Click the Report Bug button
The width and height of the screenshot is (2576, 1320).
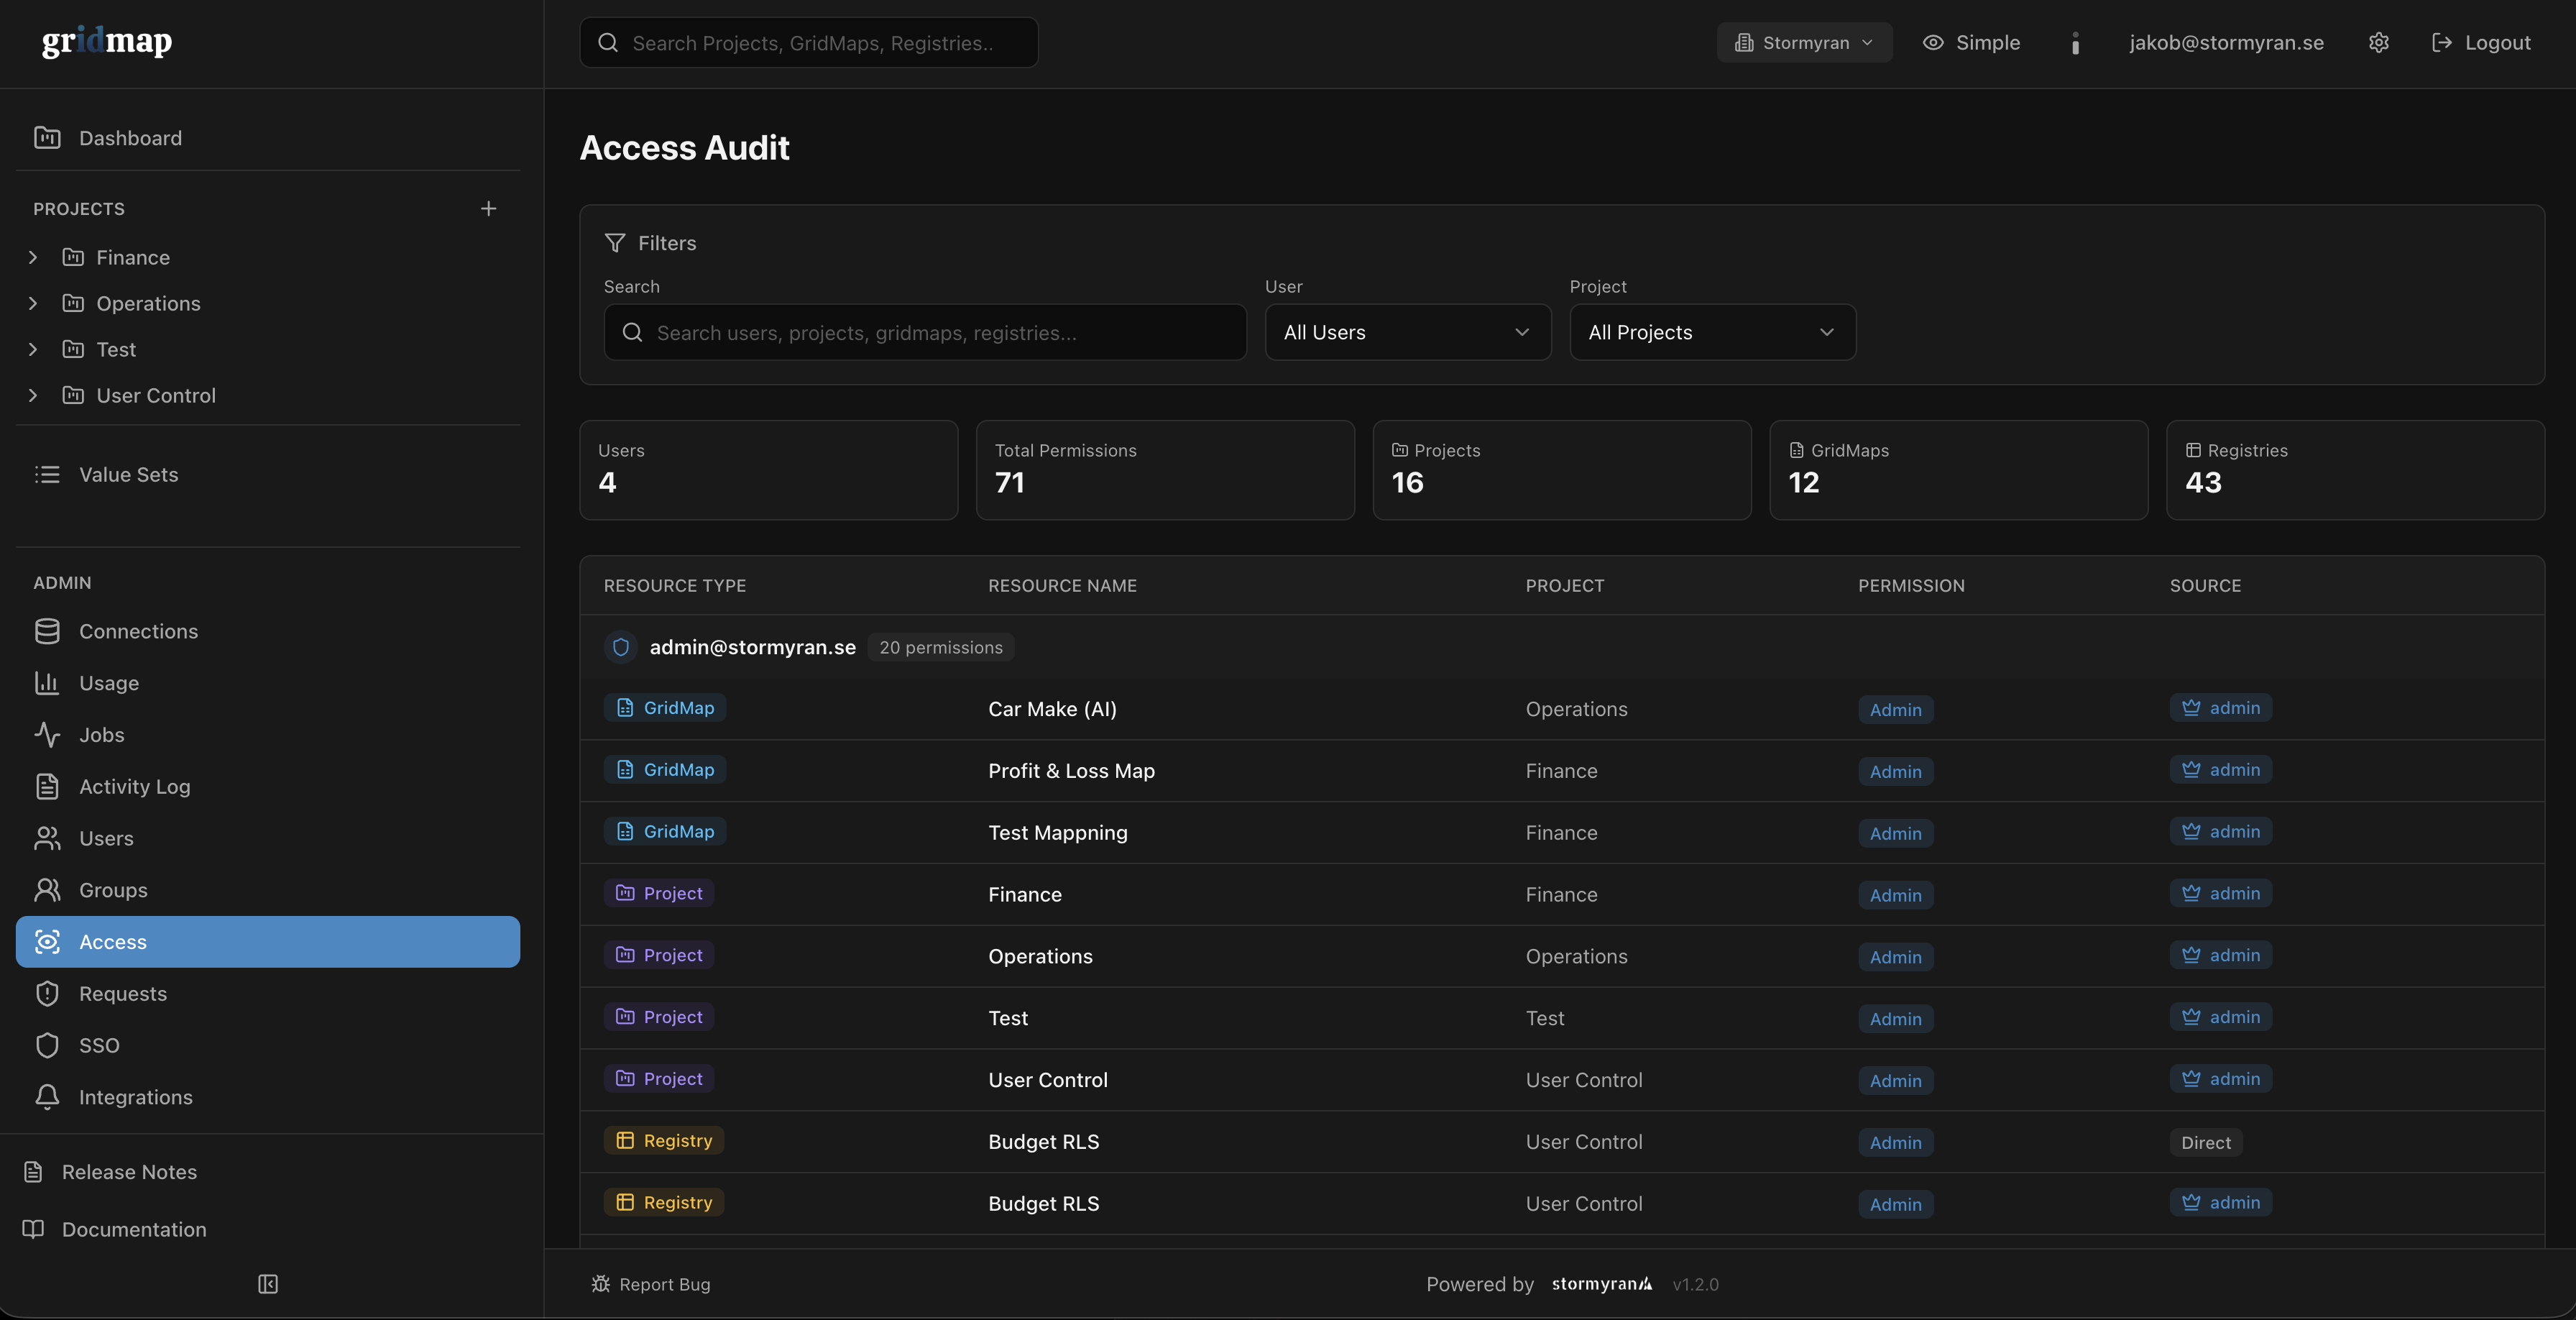coord(651,1284)
